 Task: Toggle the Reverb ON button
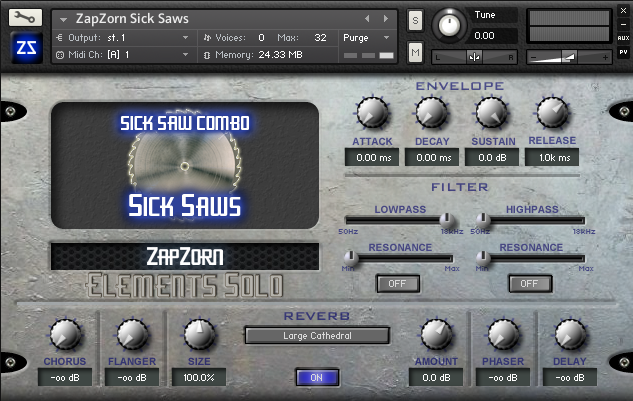point(317,378)
